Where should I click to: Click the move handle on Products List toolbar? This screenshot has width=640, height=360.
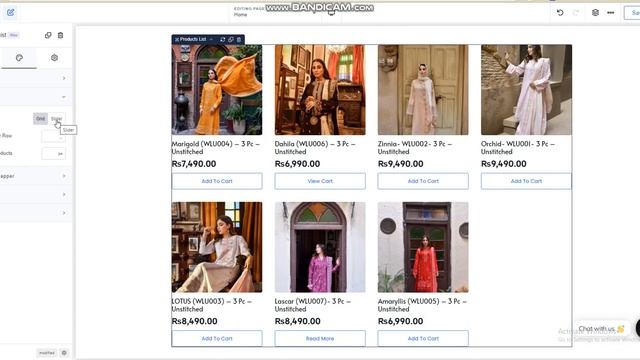click(x=177, y=40)
